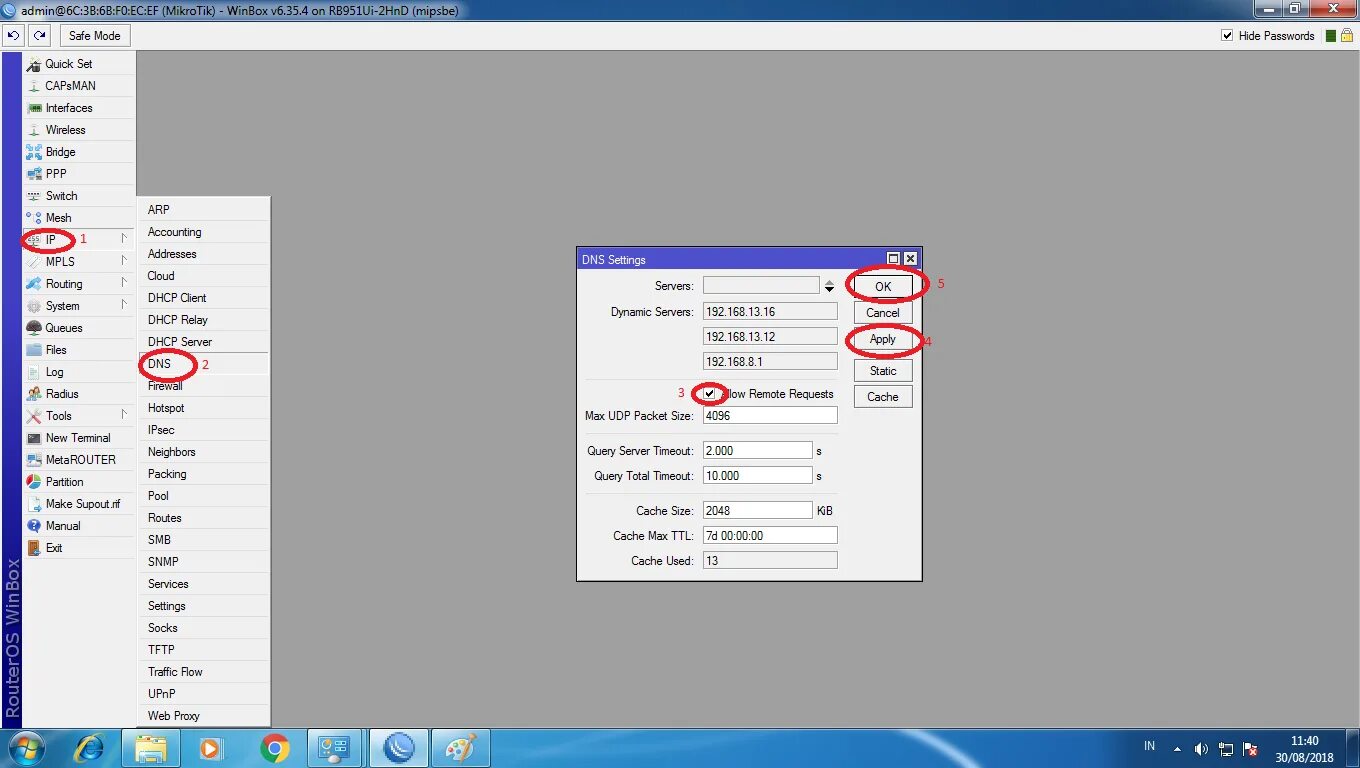
Task: Open the Log window
Action: (x=79, y=371)
